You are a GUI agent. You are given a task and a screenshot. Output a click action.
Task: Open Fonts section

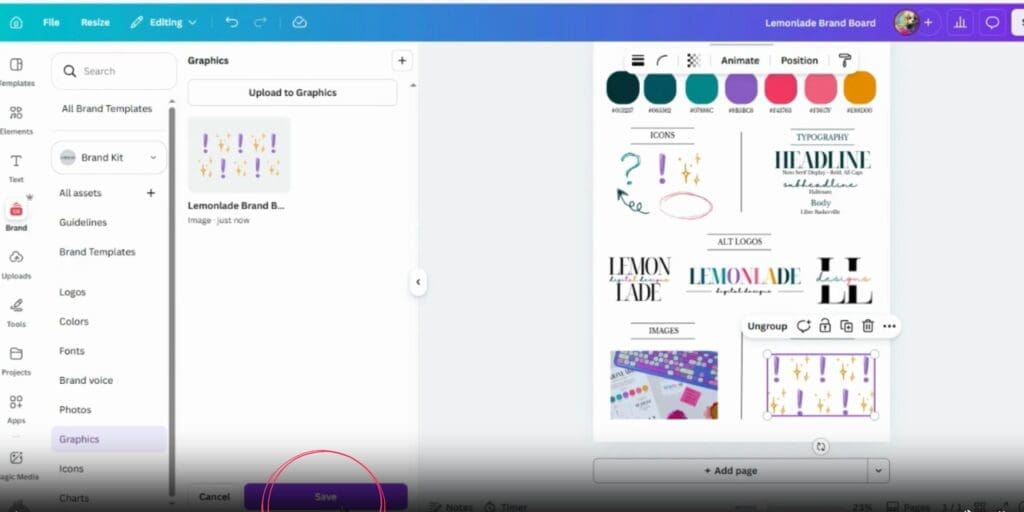tap(72, 351)
